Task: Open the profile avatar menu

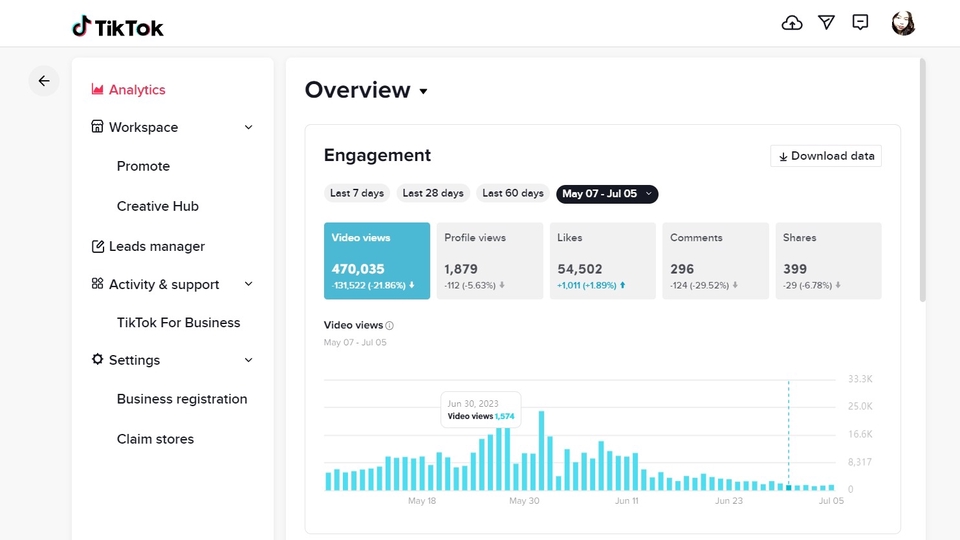Action: tap(903, 23)
